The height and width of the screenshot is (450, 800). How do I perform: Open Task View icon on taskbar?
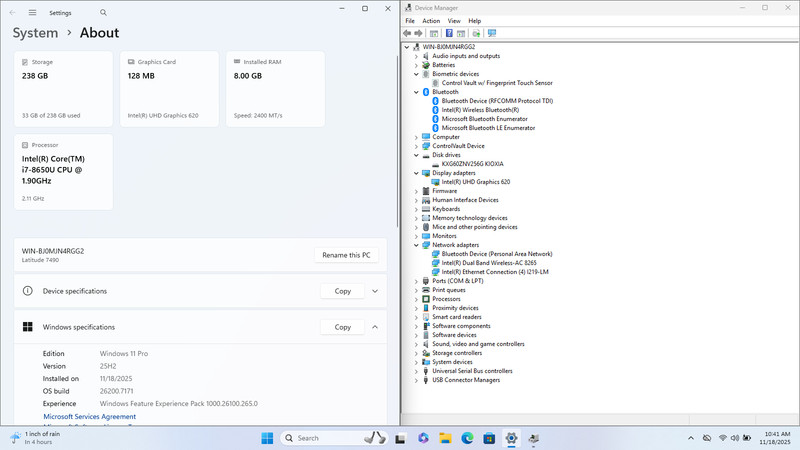click(x=401, y=438)
